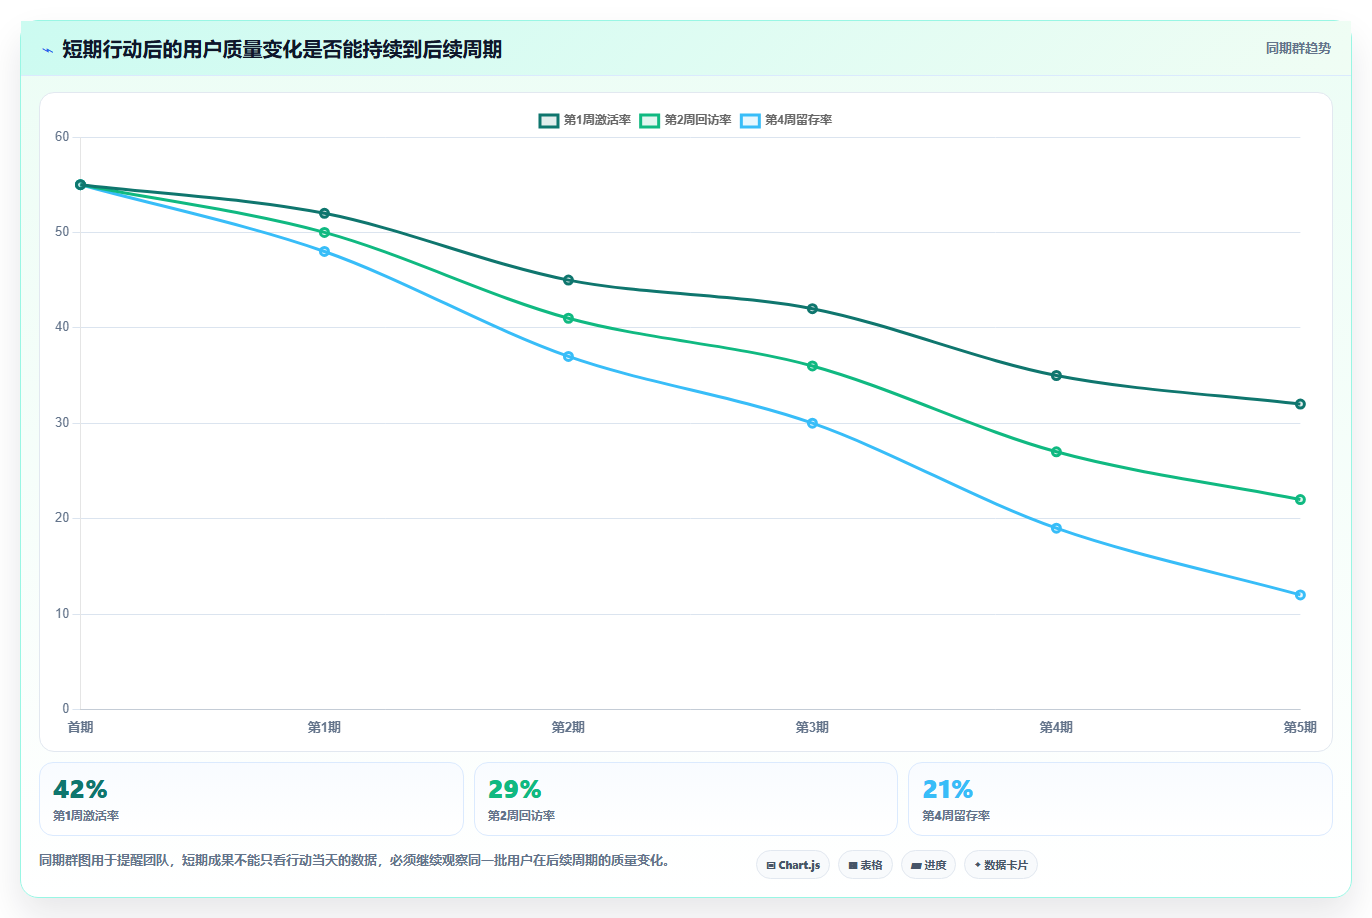Click the 第2周回访率 data point at 第2期
This screenshot has width=1372, height=918.
point(568,318)
